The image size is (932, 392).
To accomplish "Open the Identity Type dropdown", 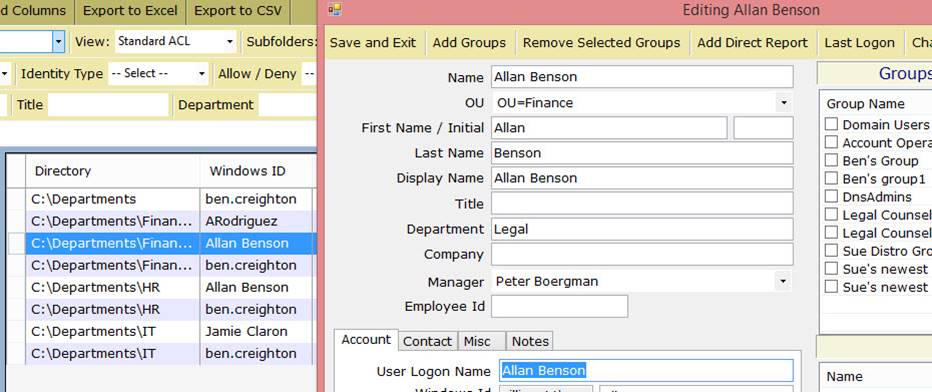I will pyautogui.click(x=202, y=74).
